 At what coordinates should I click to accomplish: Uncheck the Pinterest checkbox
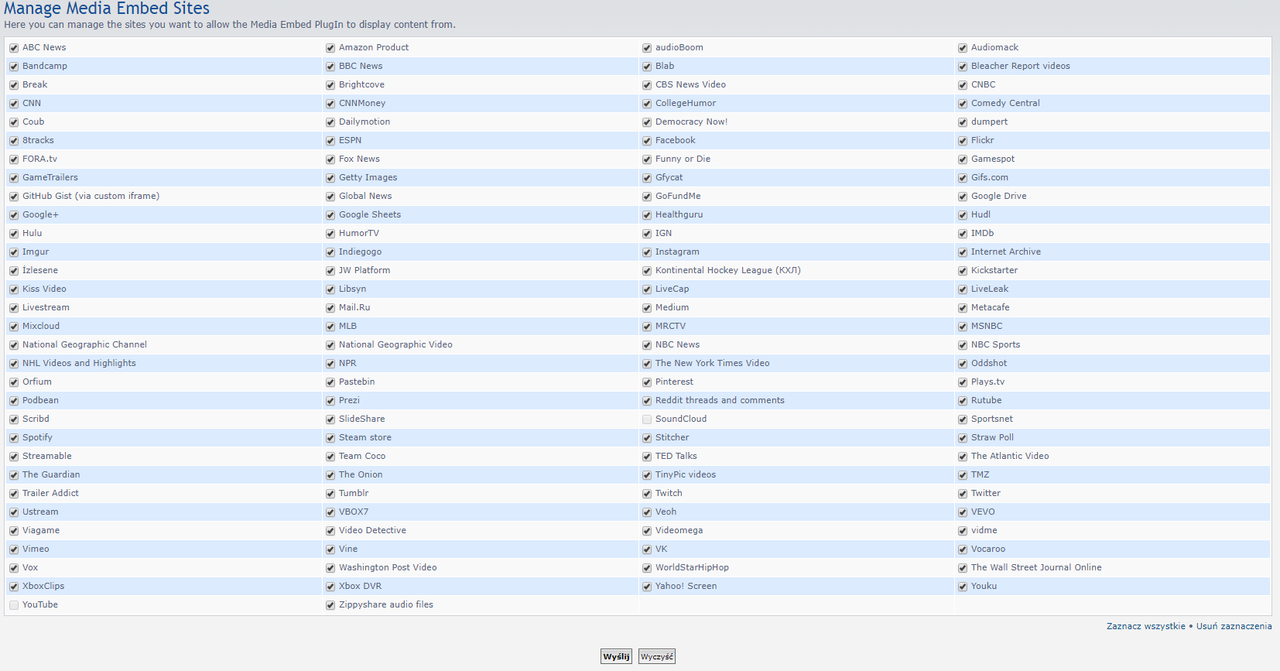[x=647, y=382]
